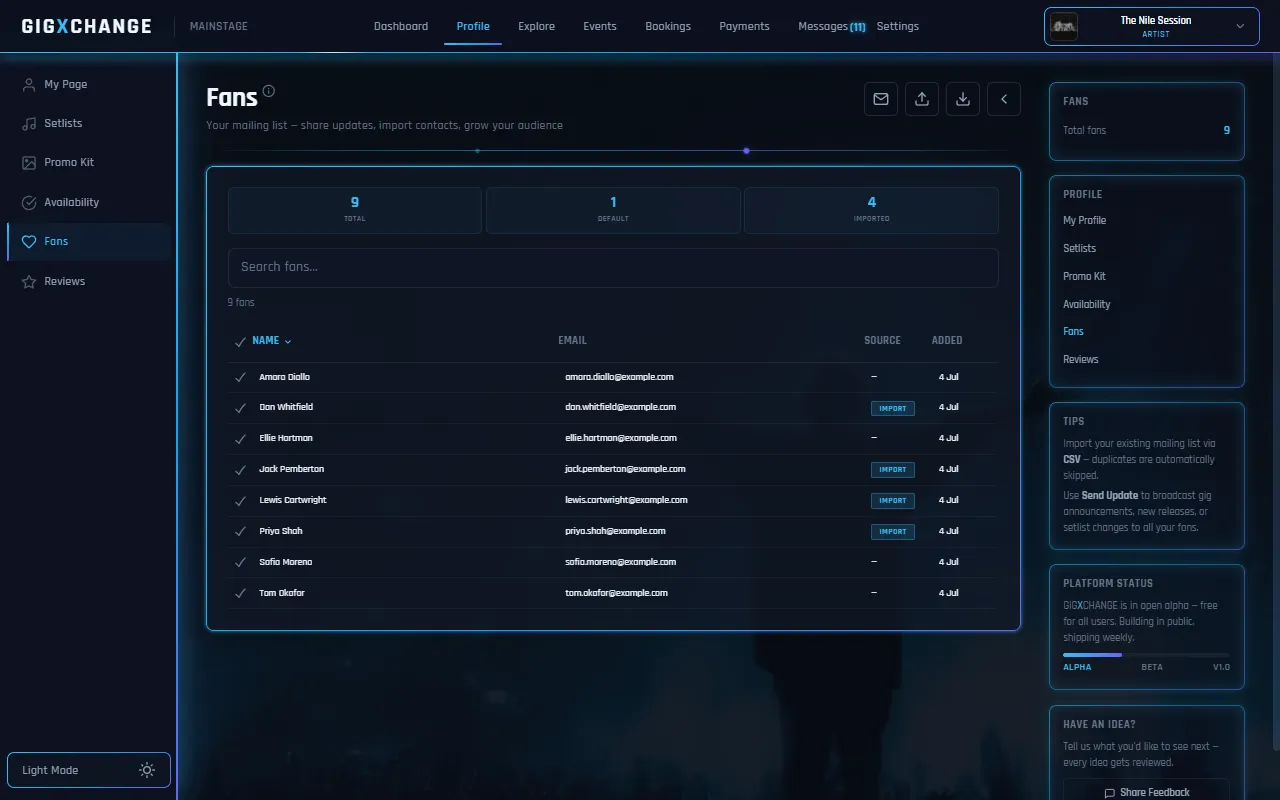
Task: Click the MAINSTAGE label in header
Action: point(218,26)
